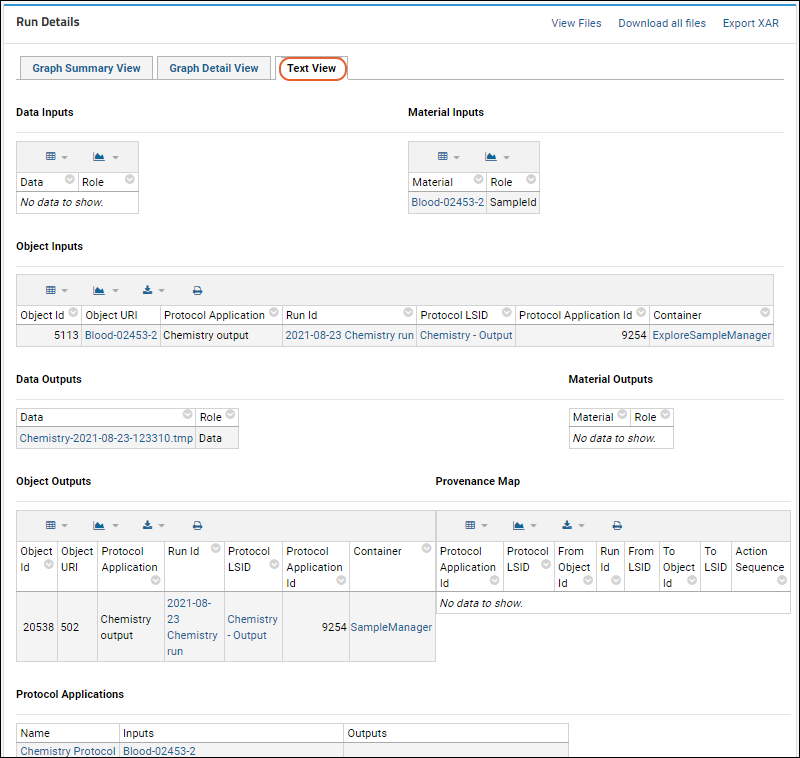Open Object Id column menu in Object Inputs
Viewport: 800px width, 758px height.
[x=73, y=312]
